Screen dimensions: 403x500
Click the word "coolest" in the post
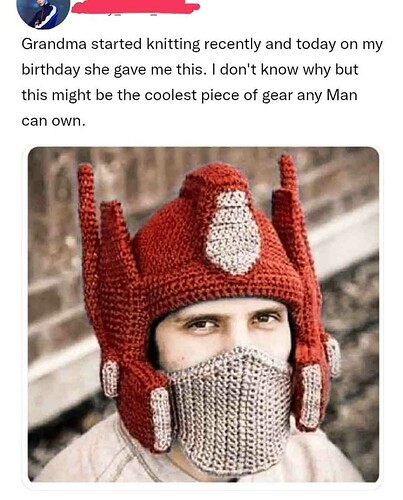click(171, 95)
